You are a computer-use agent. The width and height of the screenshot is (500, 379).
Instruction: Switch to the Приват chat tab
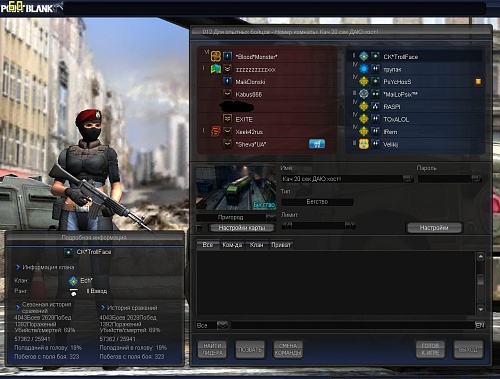281,245
